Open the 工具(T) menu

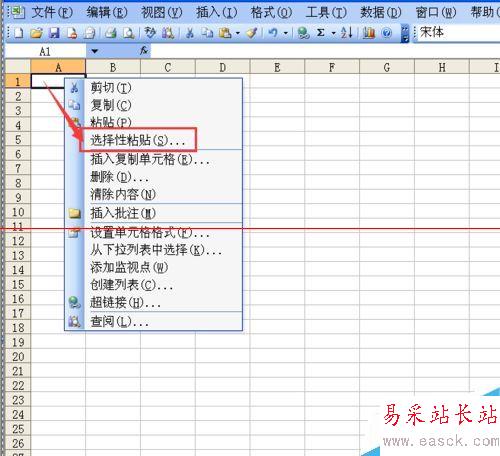pyautogui.click(x=326, y=12)
